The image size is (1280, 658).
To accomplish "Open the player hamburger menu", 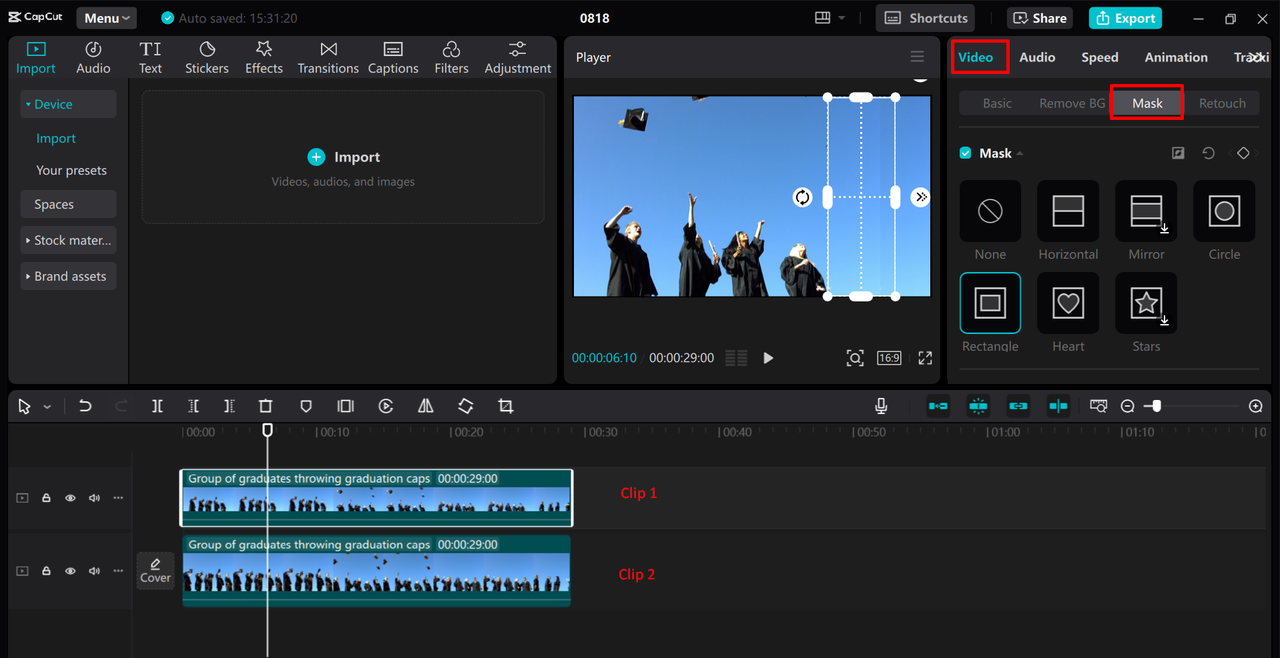I will tap(917, 57).
